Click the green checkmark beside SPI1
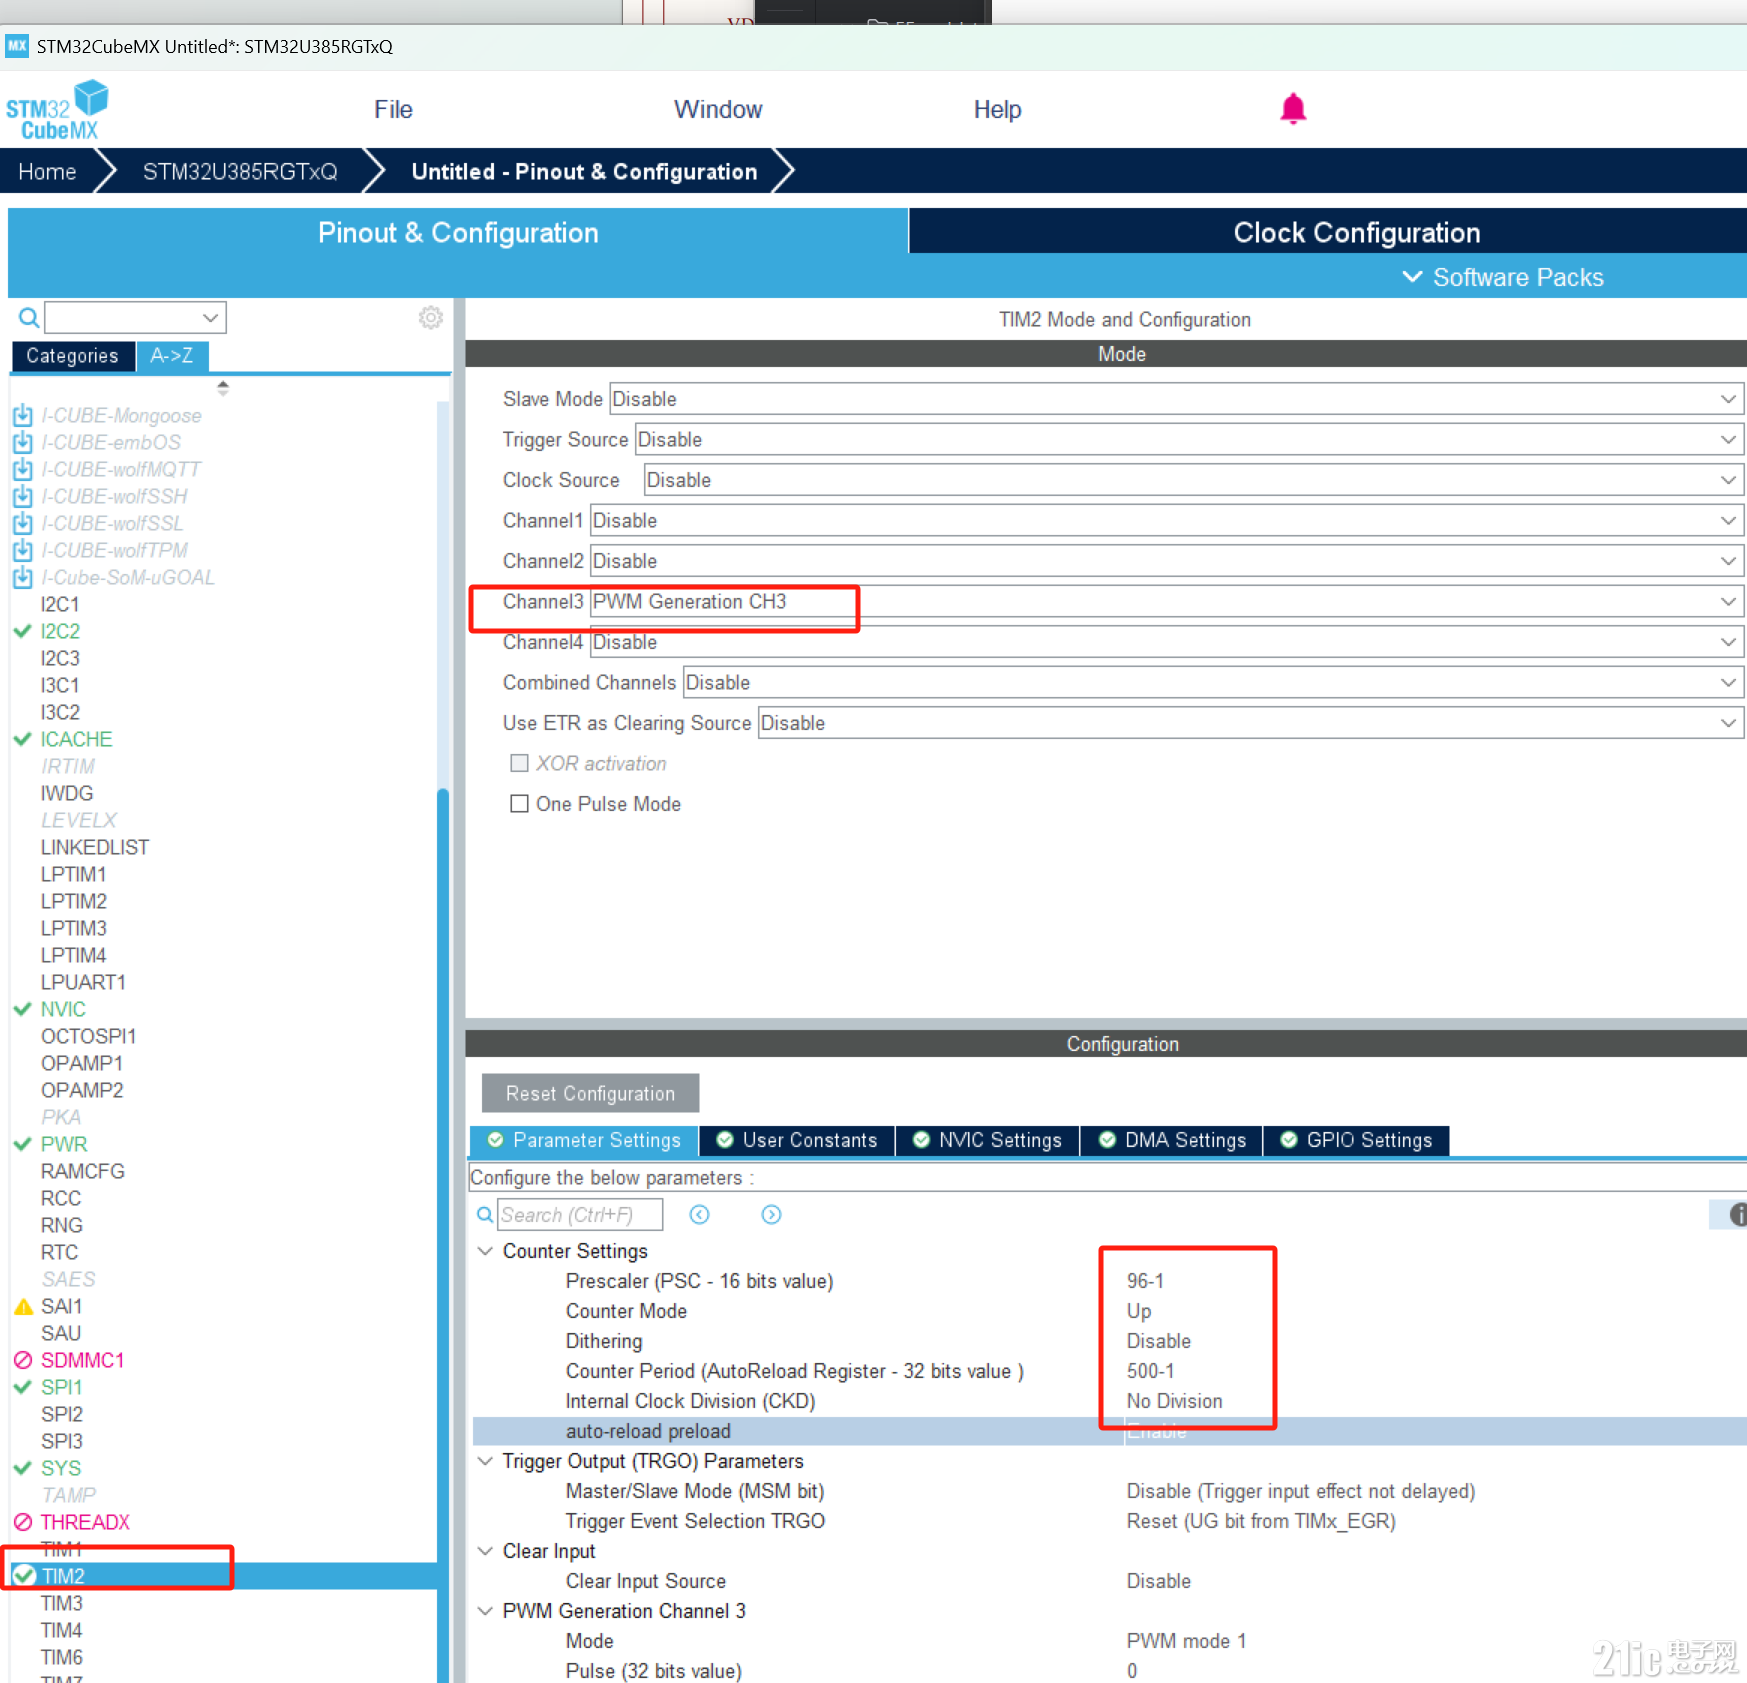The width and height of the screenshot is (1747, 1683). 23,1387
